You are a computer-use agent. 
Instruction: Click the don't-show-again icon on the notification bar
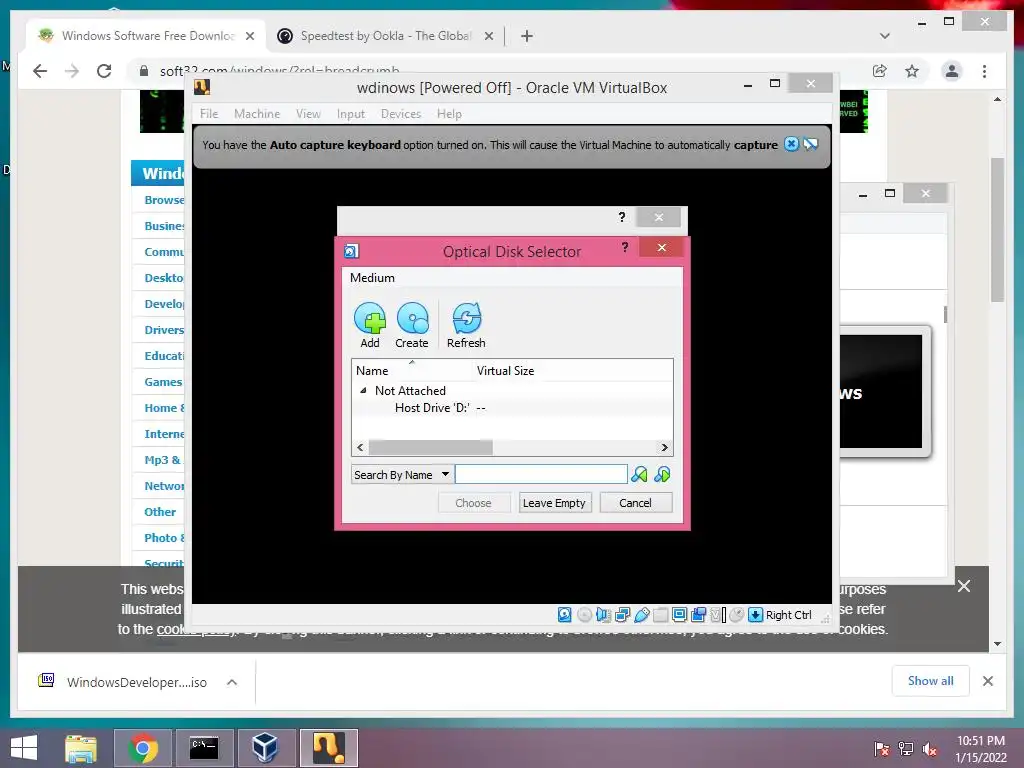[810, 144]
